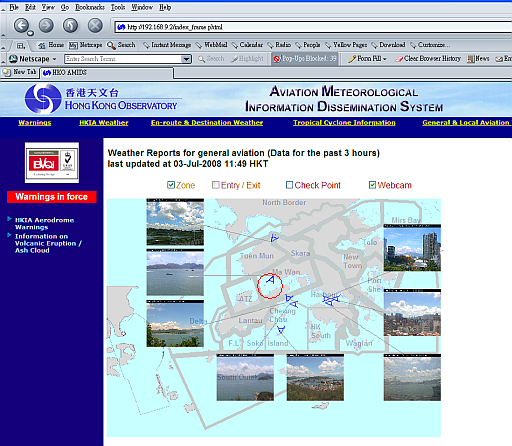This screenshot has width=512, height=446.
Task: Click the Clear Browser History button
Action: tap(428, 59)
